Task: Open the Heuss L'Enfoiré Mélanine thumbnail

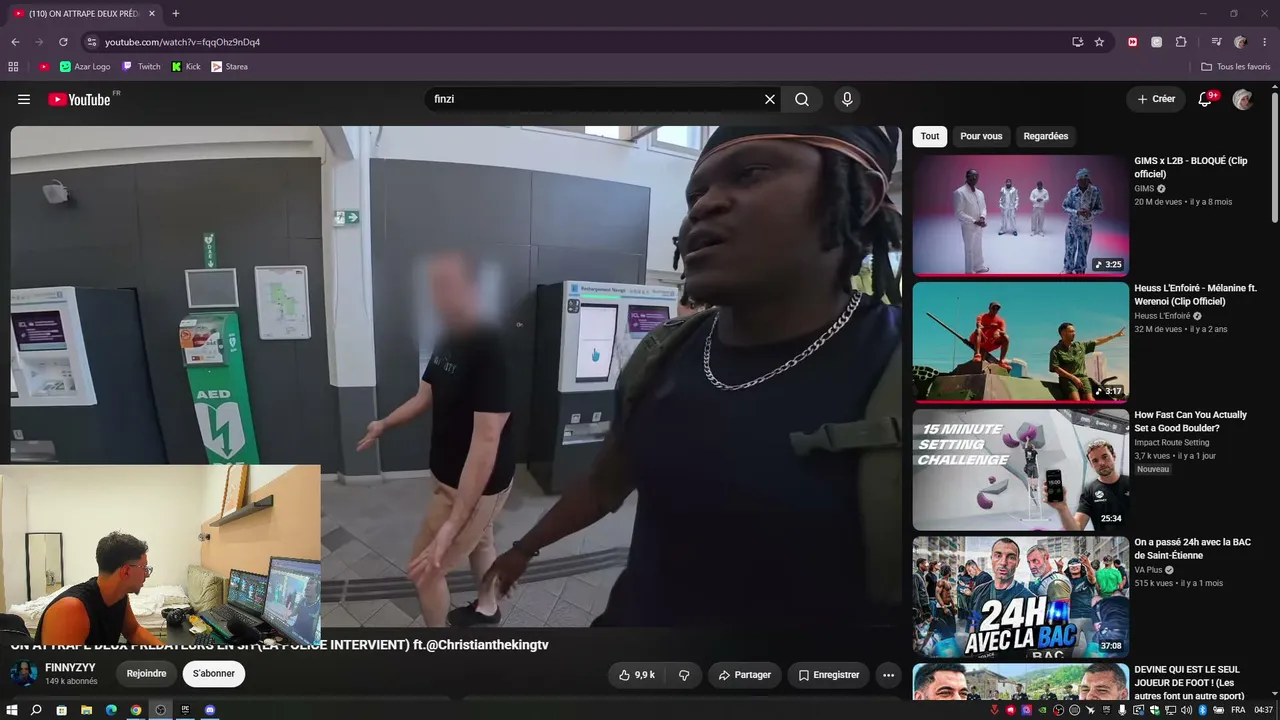Action: (1021, 342)
